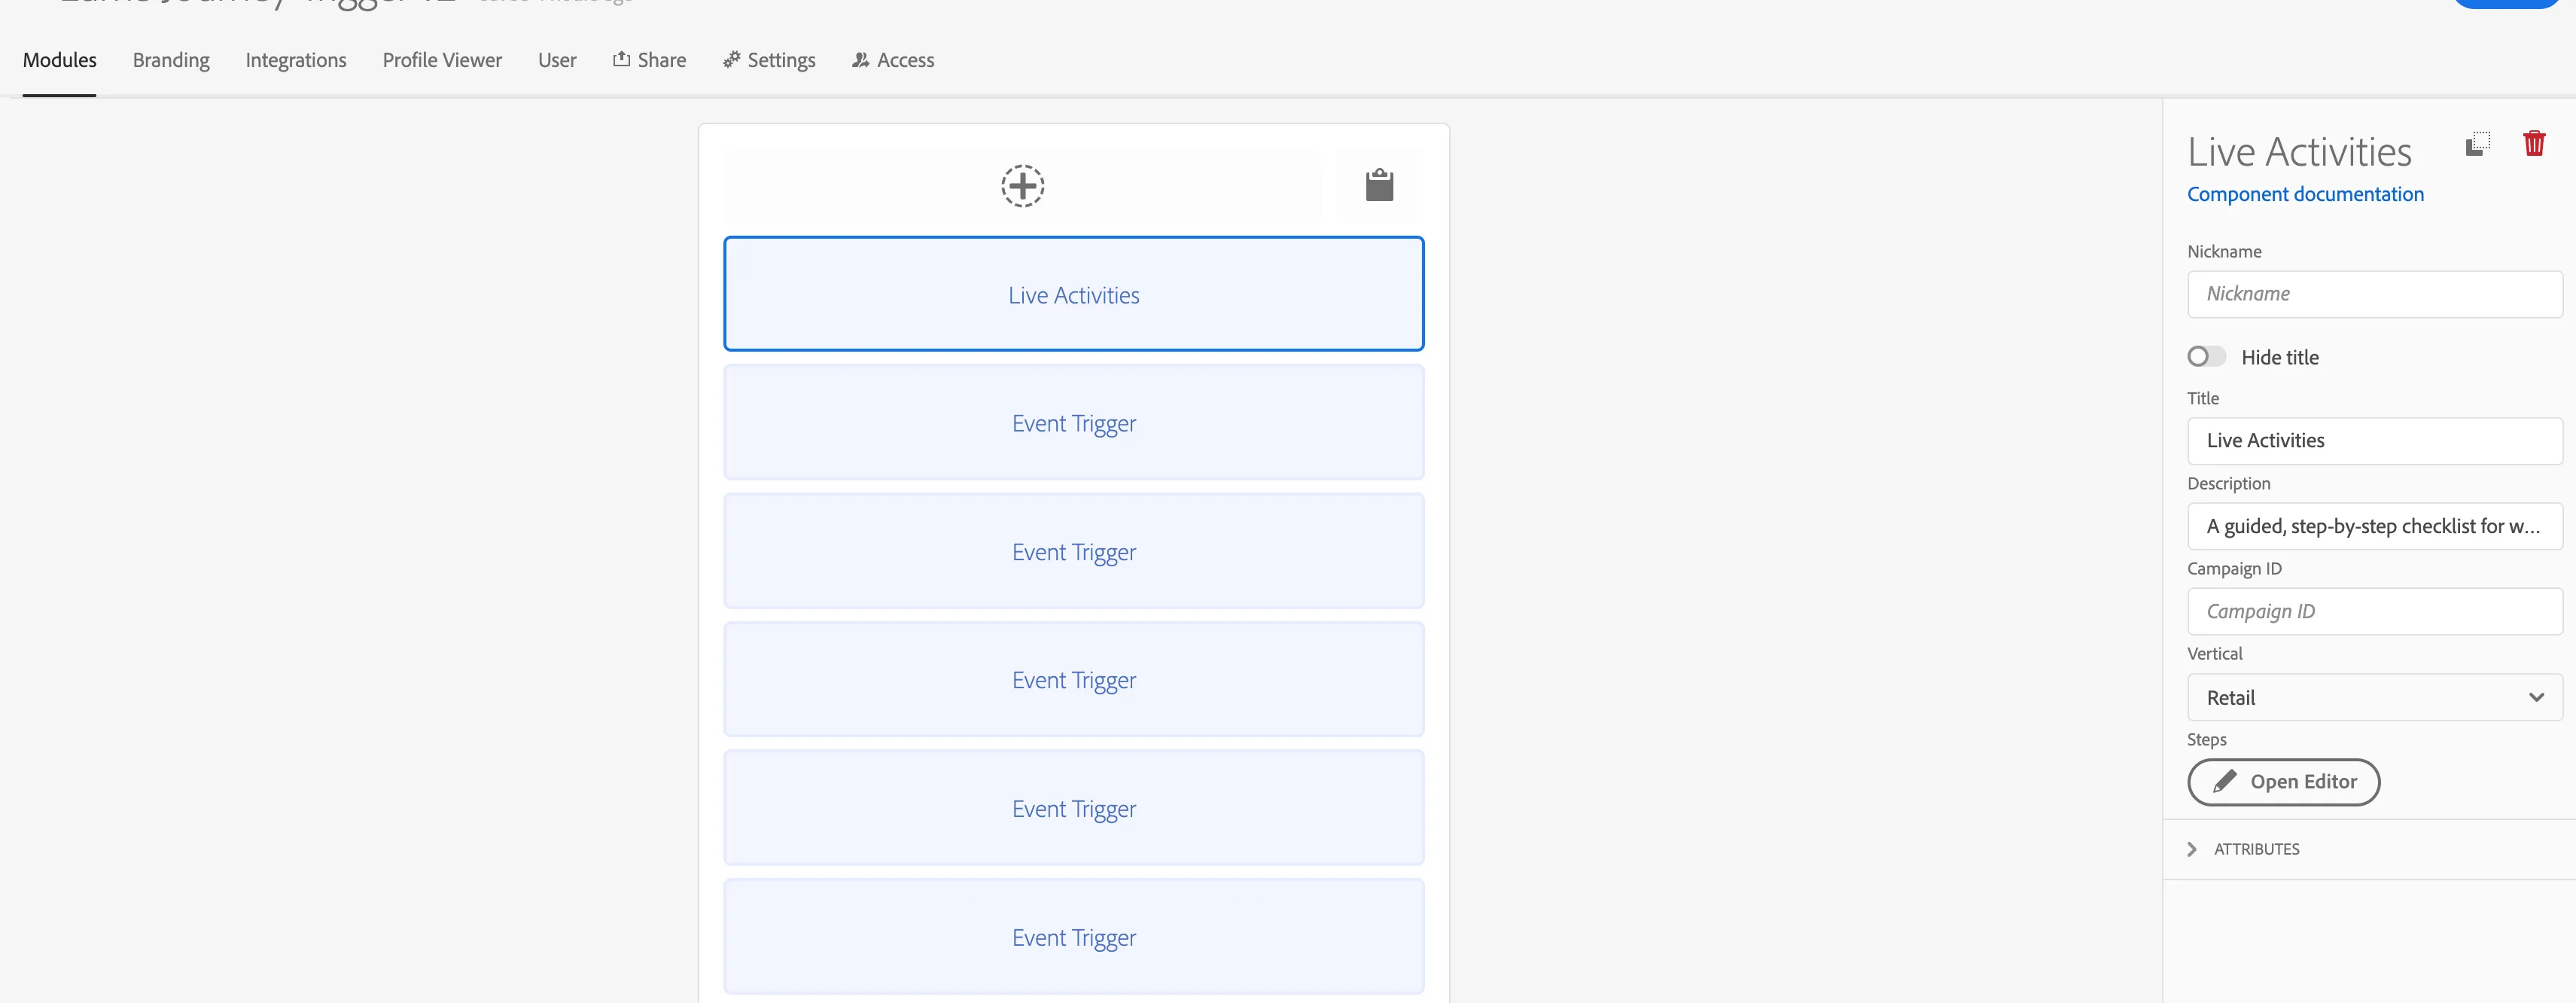Click the pencil icon in Open Editor
This screenshot has height=1003, width=2576.
click(x=2224, y=781)
